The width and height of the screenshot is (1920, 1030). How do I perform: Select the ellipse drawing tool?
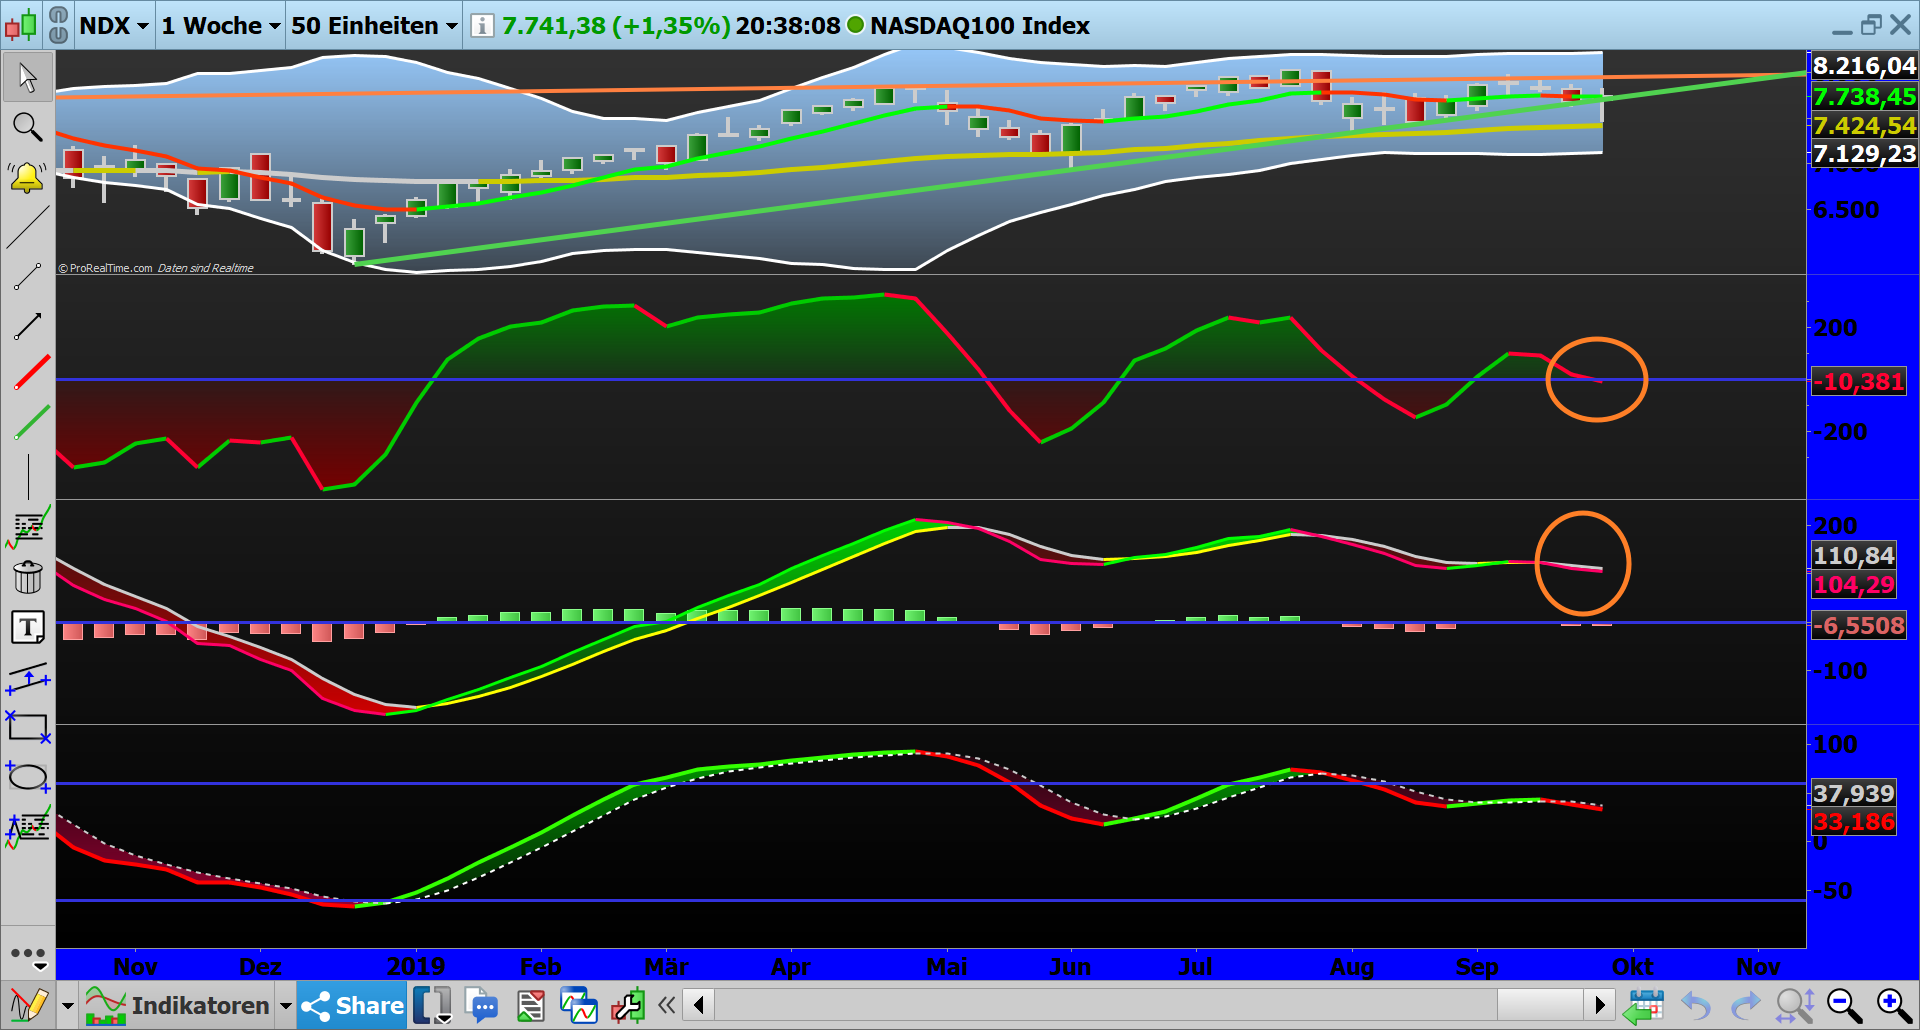point(27,777)
